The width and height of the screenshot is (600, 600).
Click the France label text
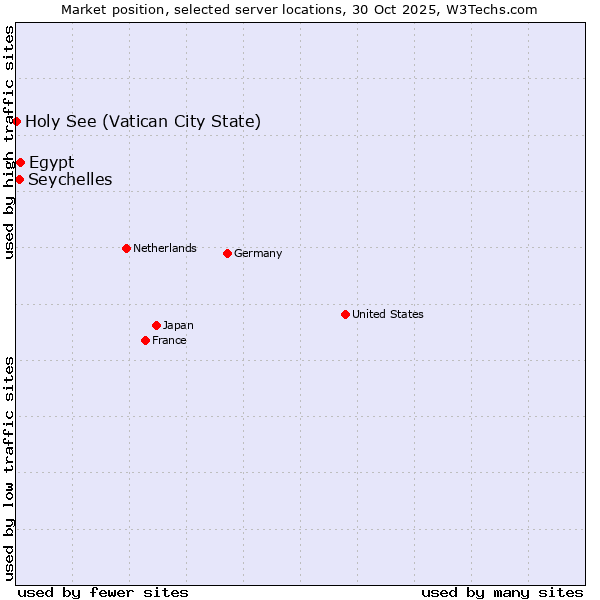tap(169, 341)
